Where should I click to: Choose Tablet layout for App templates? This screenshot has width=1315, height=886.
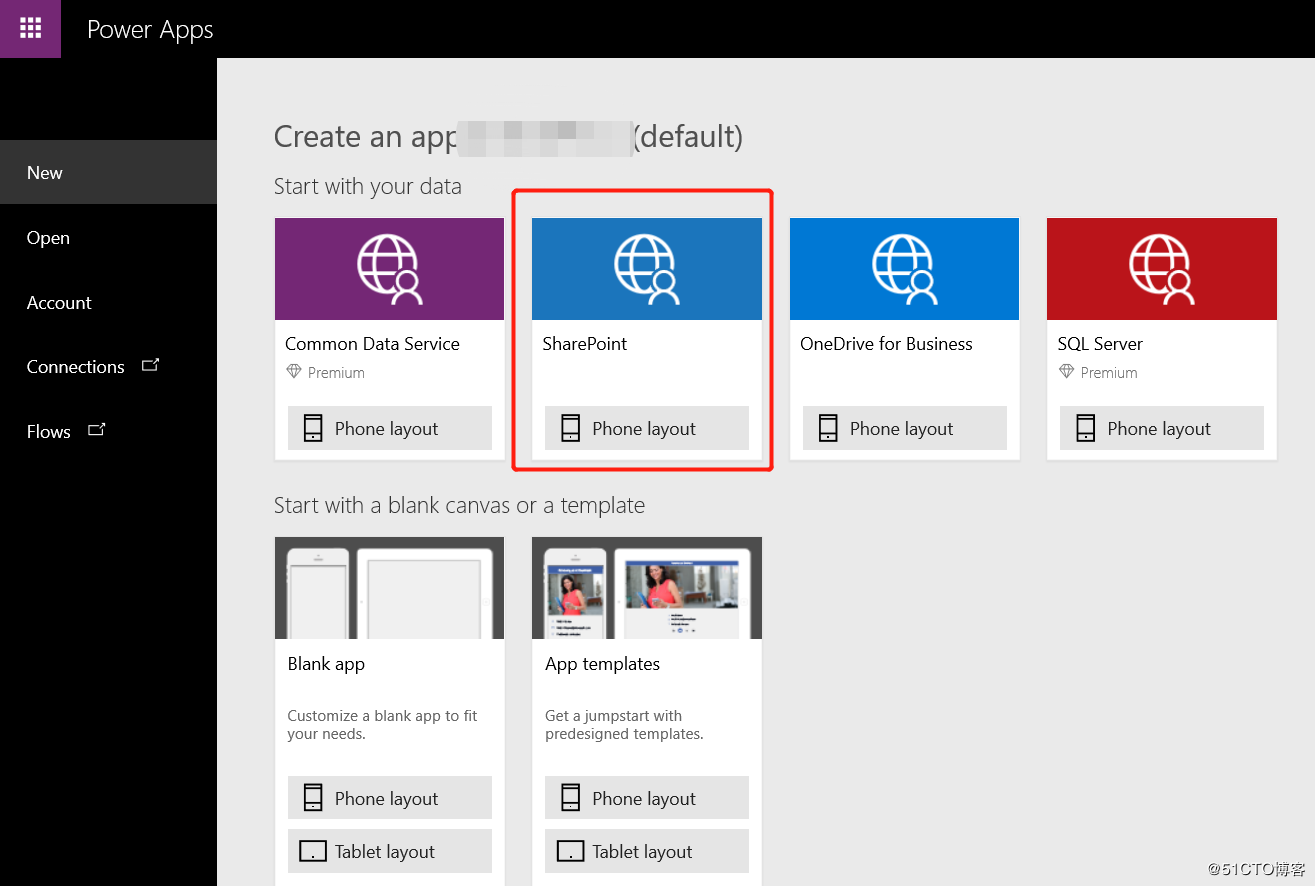[x=647, y=851]
